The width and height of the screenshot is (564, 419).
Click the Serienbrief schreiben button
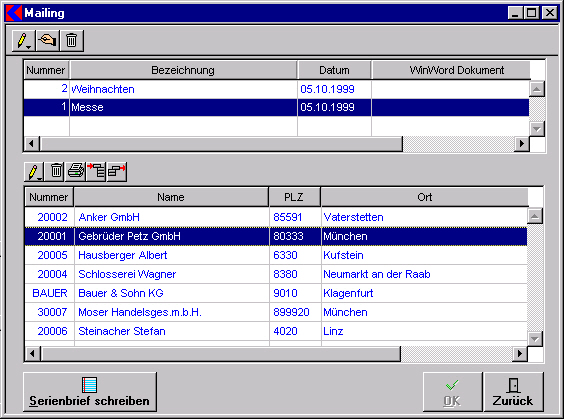[90, 392]
